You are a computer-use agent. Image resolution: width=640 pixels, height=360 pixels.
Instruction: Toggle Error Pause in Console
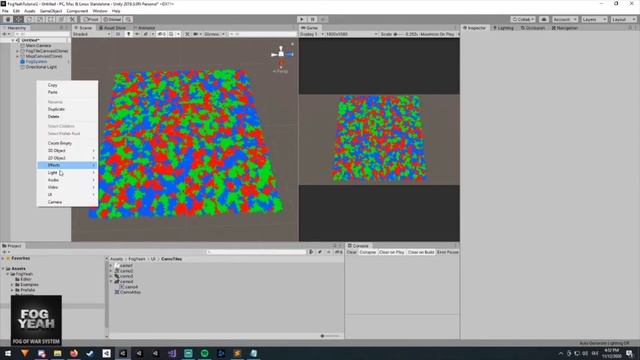pyautogui.click(x=447, y=252)
